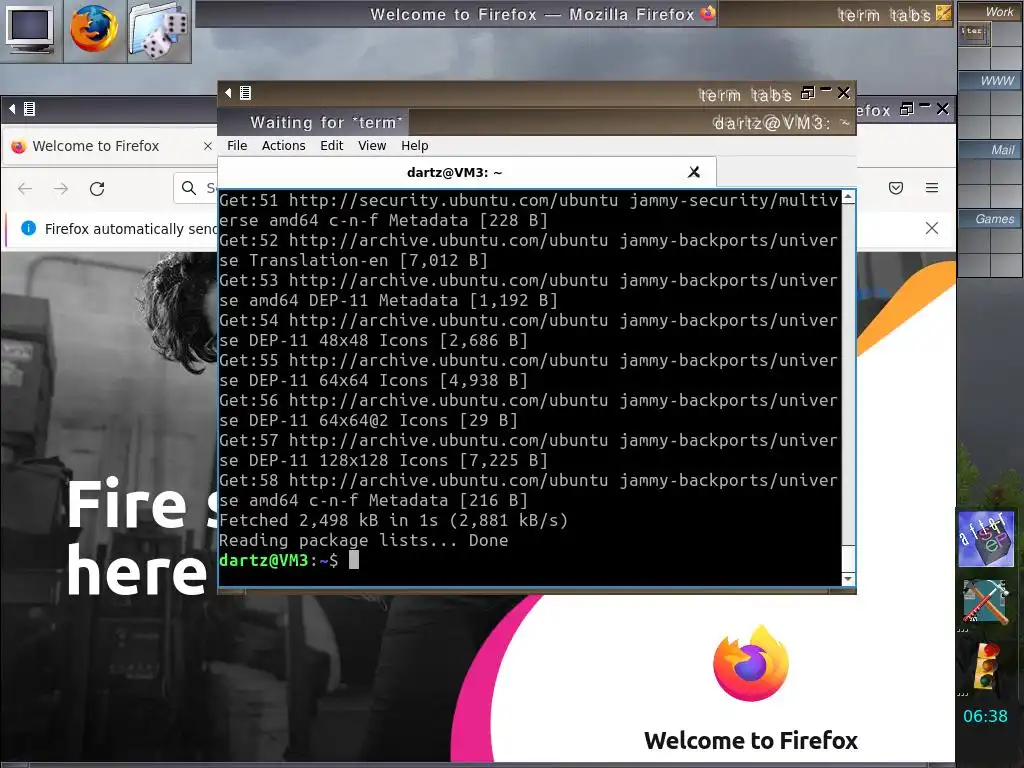The height and width of the screenshot is (768, 1024).
Task: Open the File menu in the terminal
Action: click(237, 146)
